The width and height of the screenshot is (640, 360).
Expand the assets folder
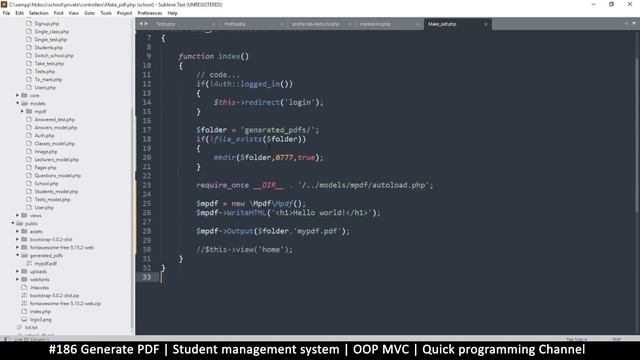(x=18, y=231)
